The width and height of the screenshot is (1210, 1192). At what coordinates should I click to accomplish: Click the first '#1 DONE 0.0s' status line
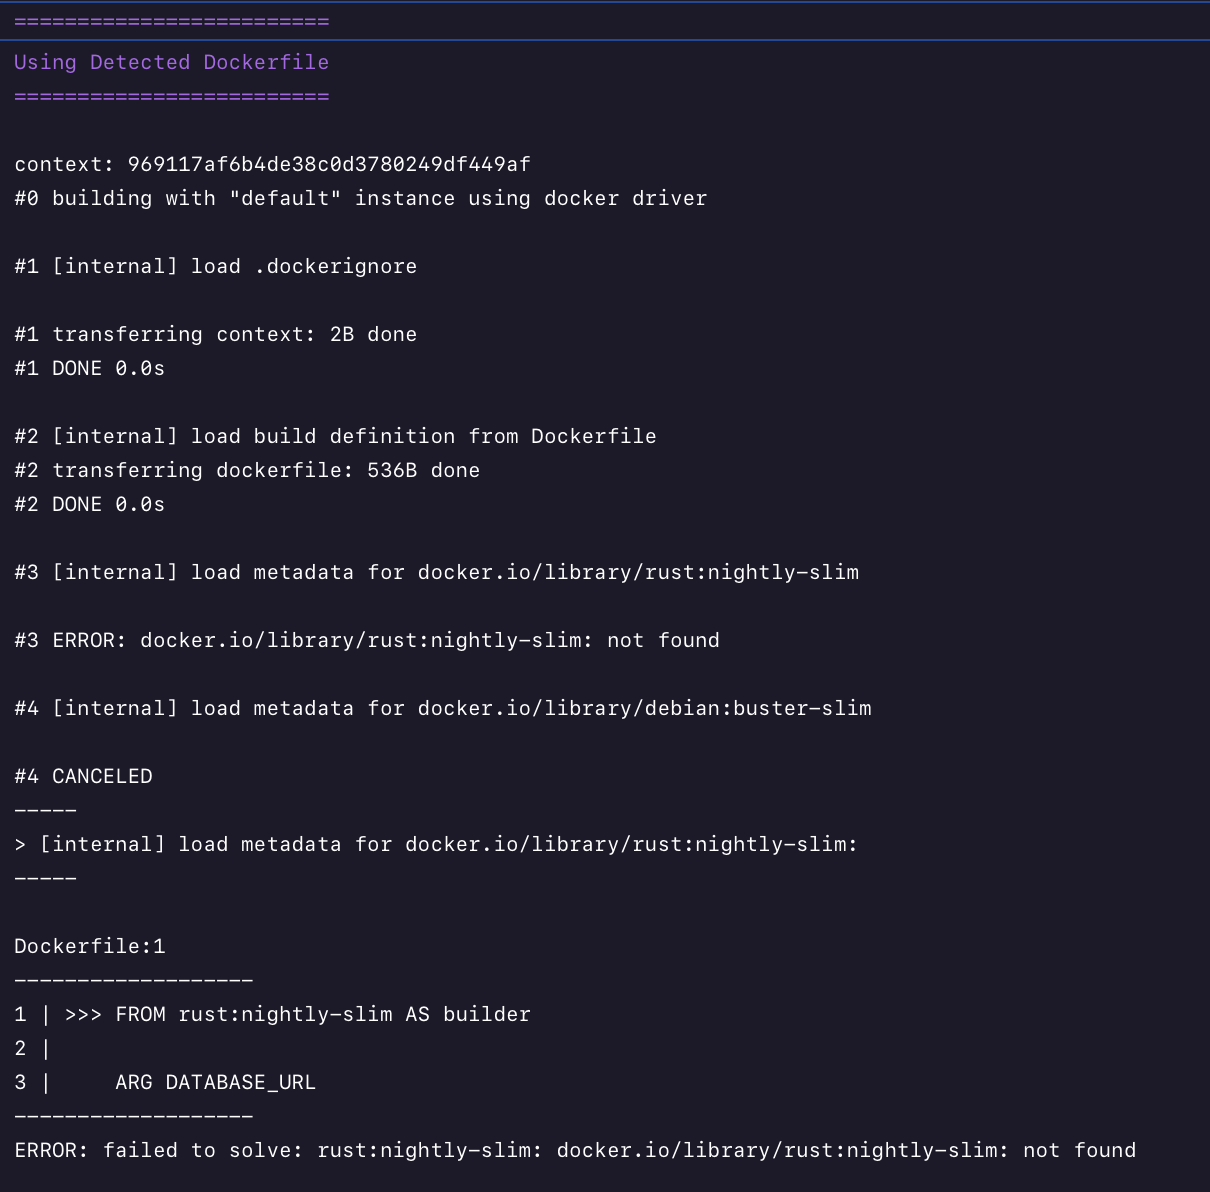pos(89,368)
